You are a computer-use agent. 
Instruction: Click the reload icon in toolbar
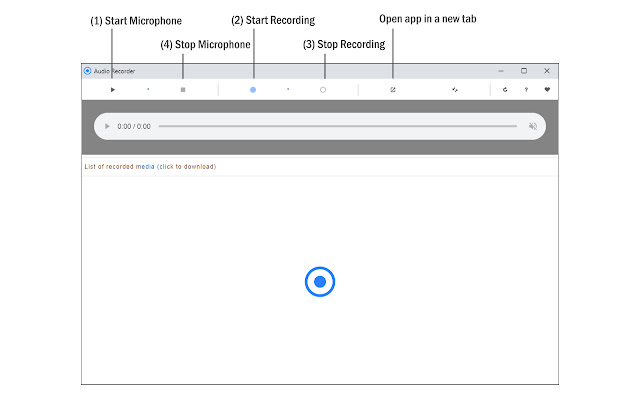[x=505, y=90]
